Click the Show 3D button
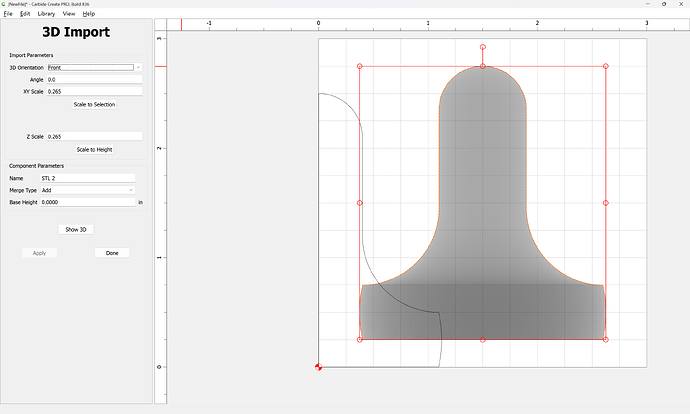The width and height of the screenshot is (690, 414). click(76, 229)
